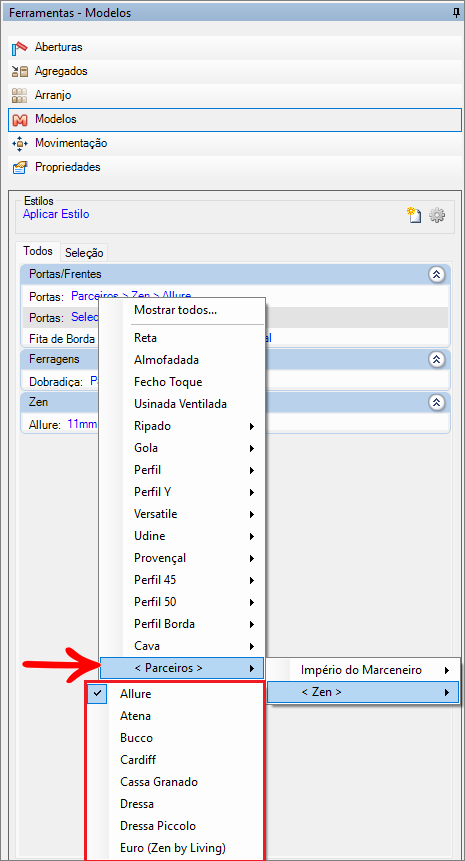This screenshot has width=465, height=861.
Task: Click the pin icon in panel title bar
Action: click(456, 12)
